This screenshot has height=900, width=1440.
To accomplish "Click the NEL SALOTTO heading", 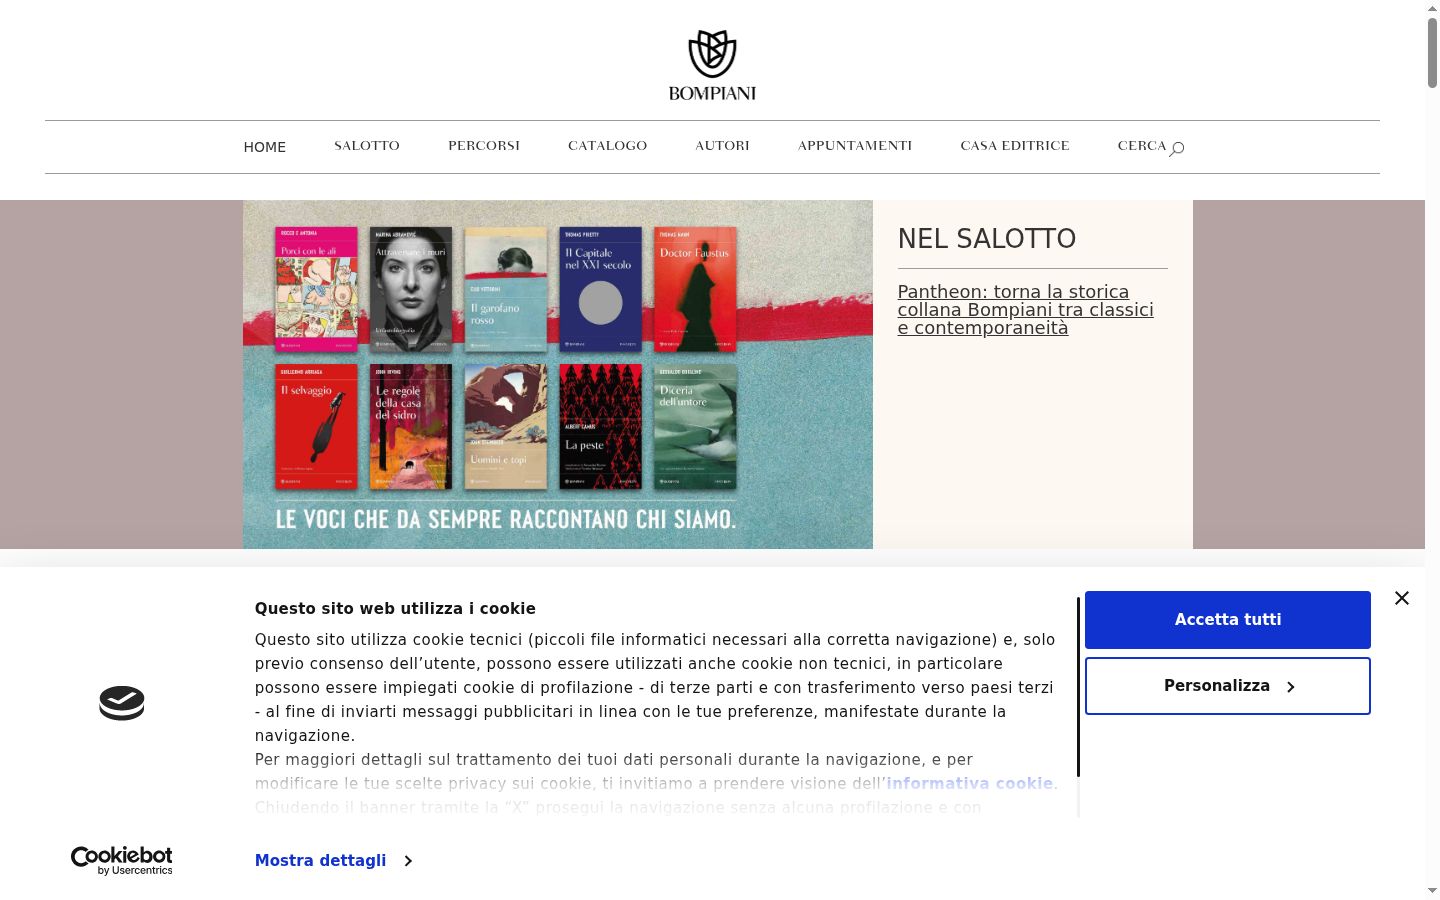I will coord(987,239).
